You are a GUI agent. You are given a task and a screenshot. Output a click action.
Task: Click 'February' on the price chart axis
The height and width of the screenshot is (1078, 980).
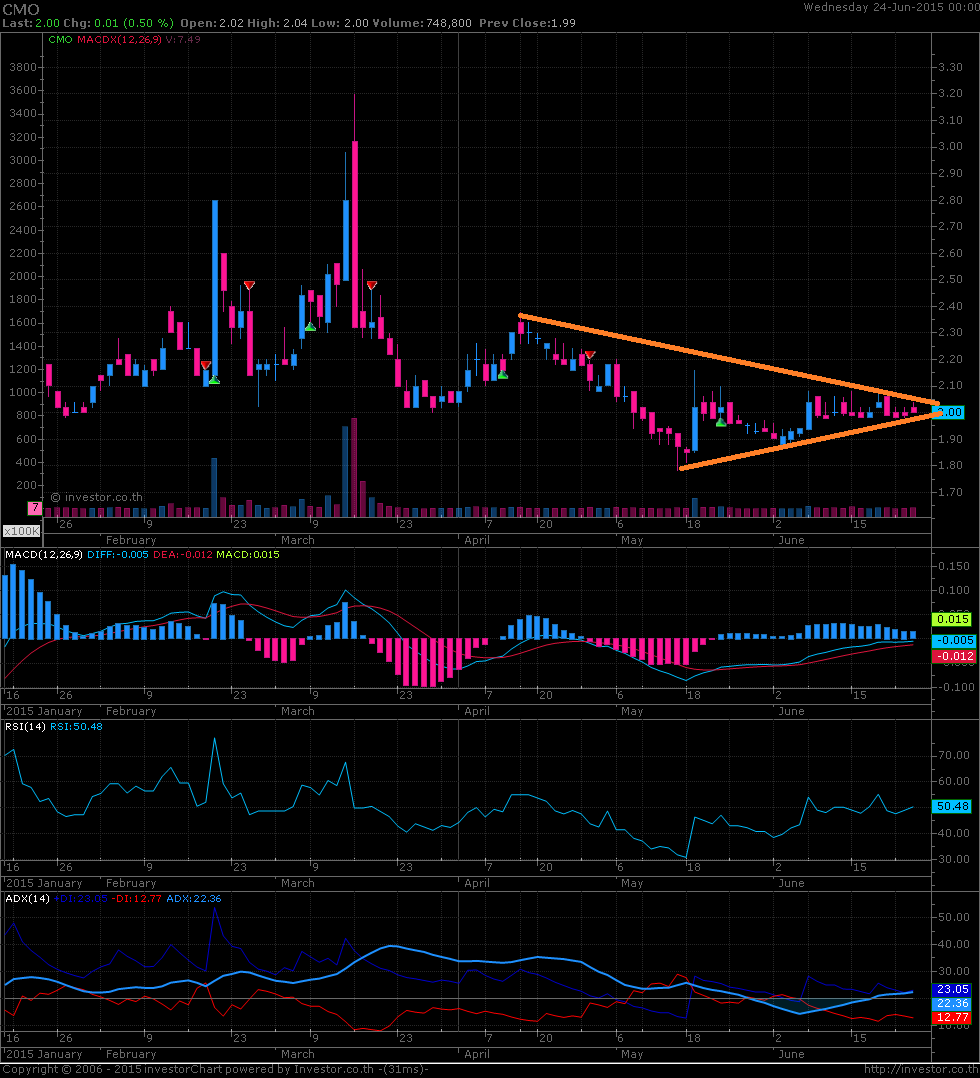pyautogui.click(x=131, y=540)
